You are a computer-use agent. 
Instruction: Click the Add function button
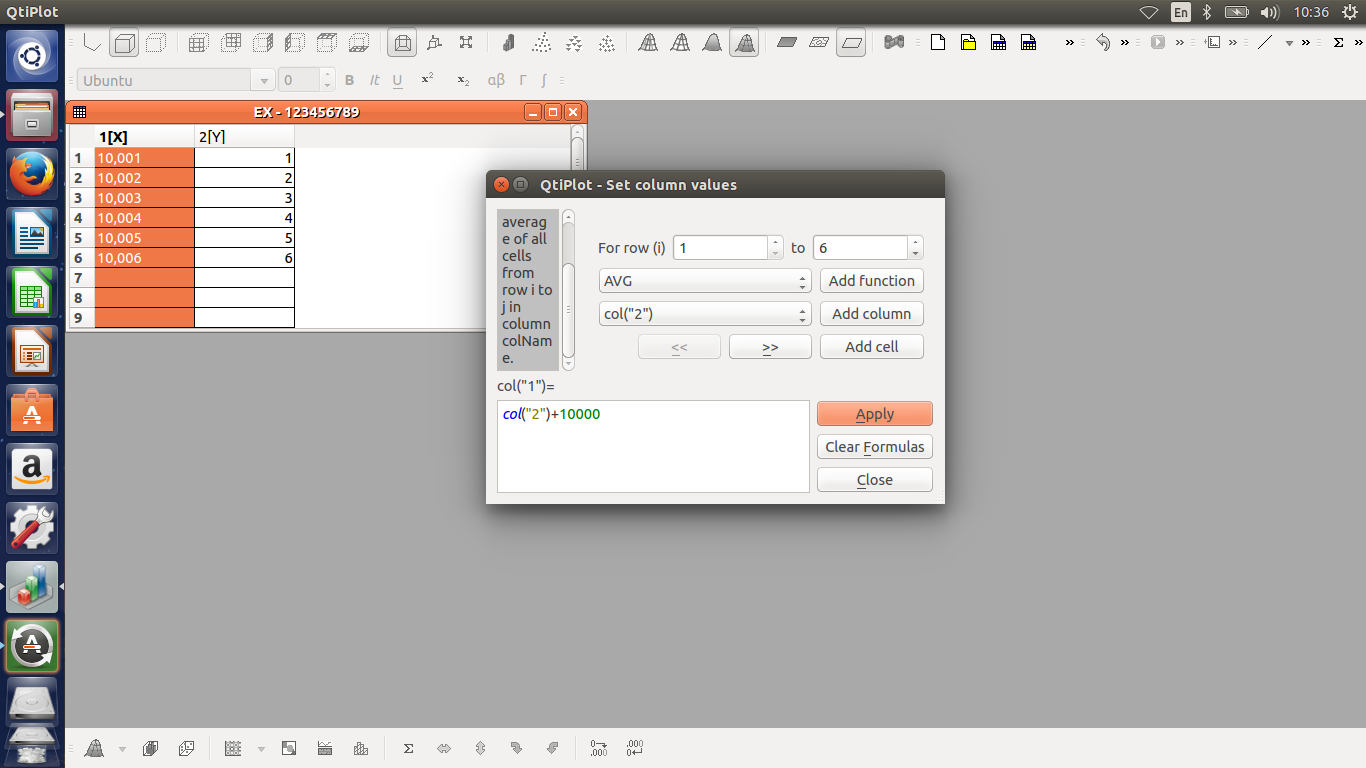pyautogui.click(x=872, y=281)
